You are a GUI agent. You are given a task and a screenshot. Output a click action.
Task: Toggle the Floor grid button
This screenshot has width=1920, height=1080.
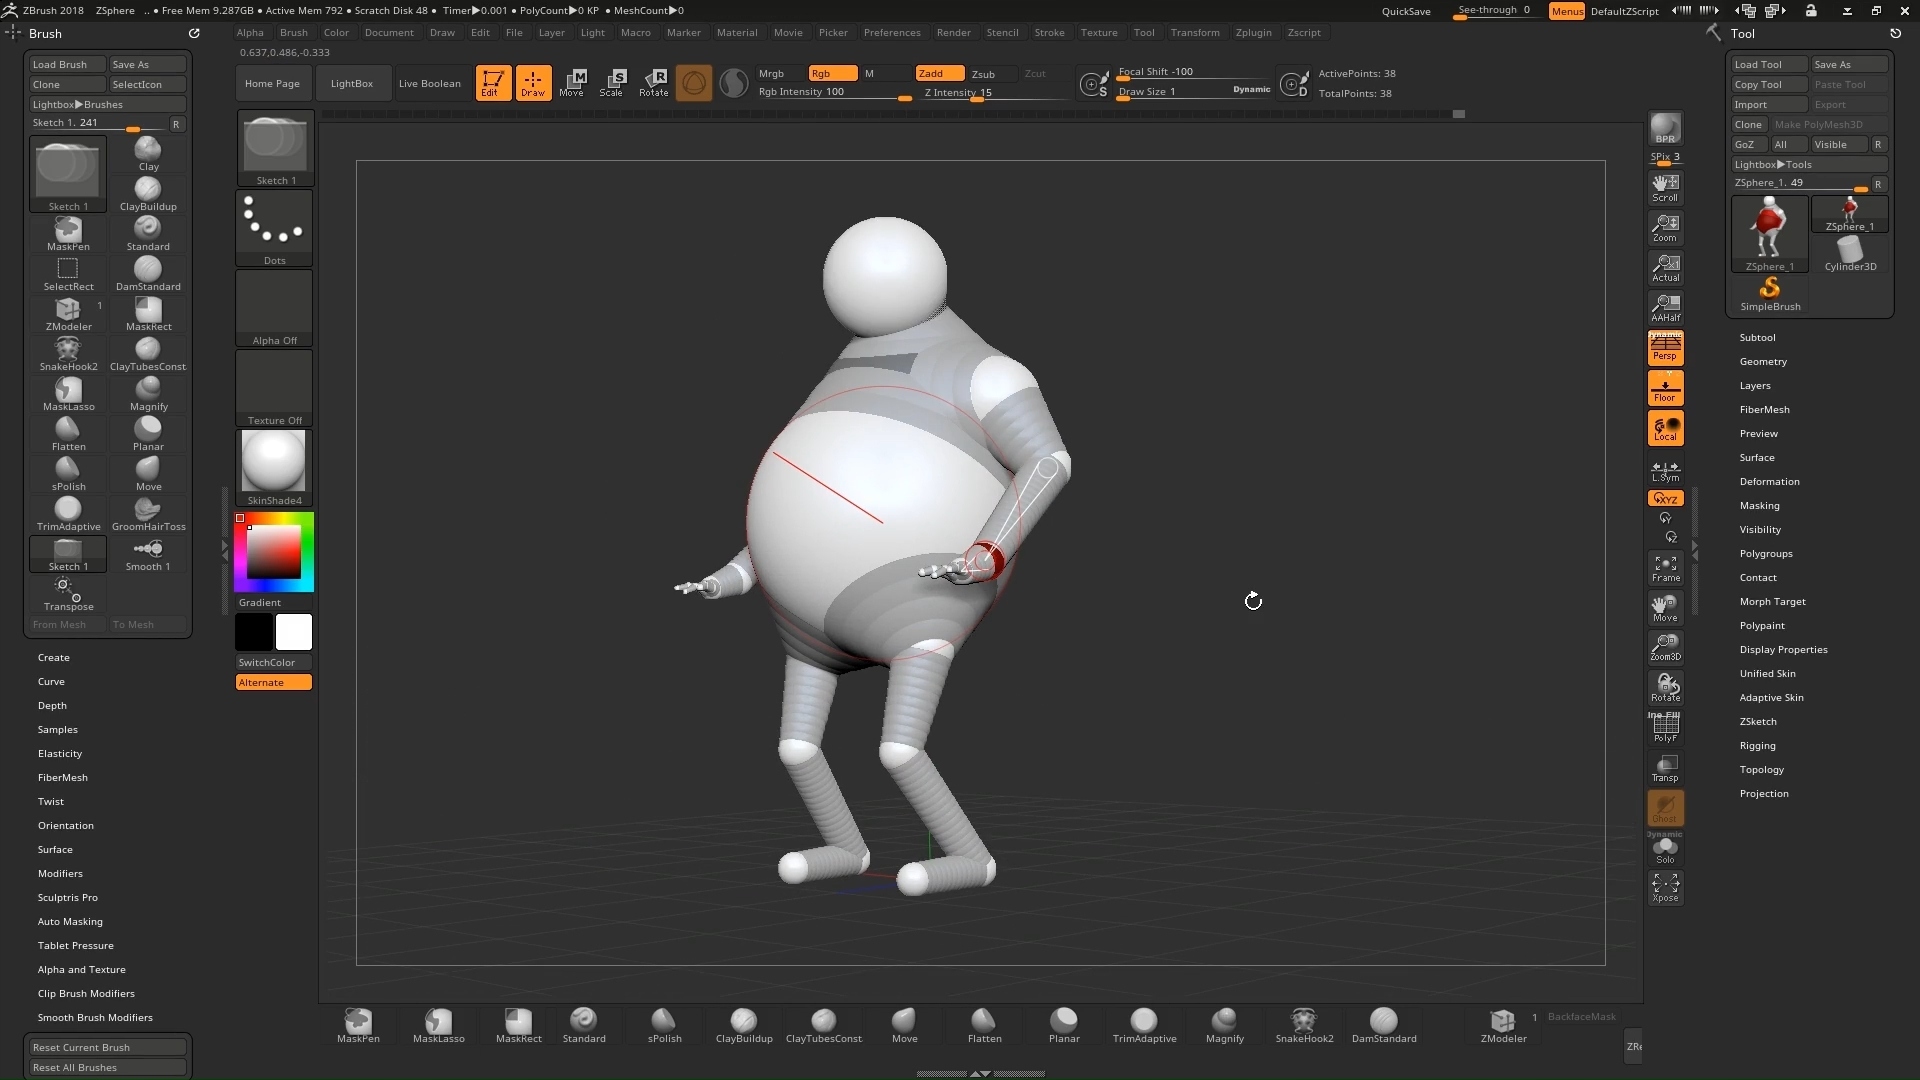tap(1665, 388)
